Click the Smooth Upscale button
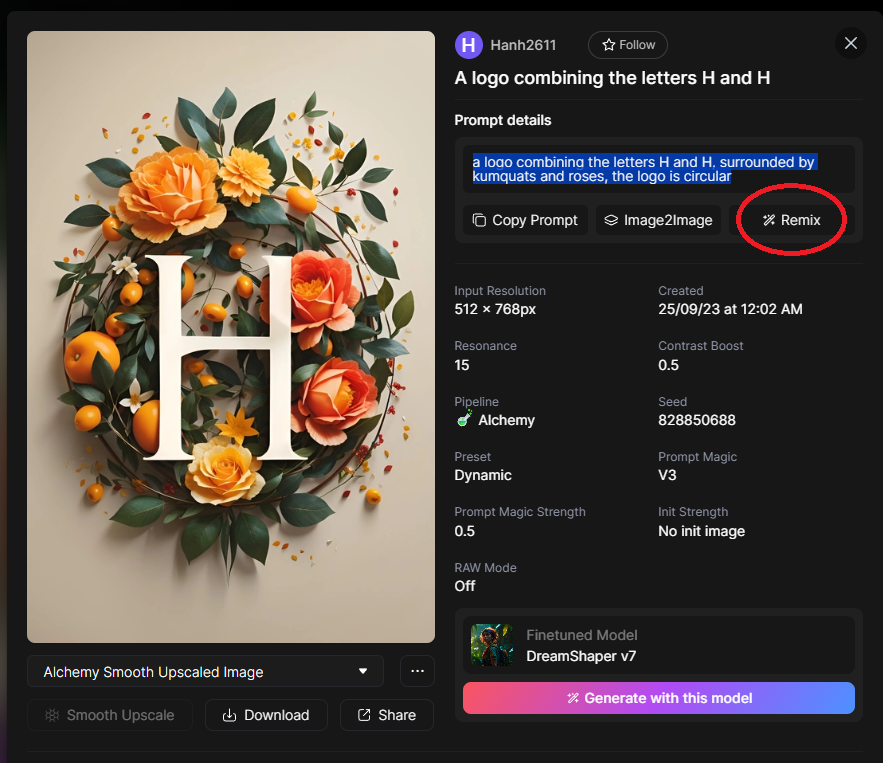The width and height of the screenshot is (883, 763). point(110,715)
